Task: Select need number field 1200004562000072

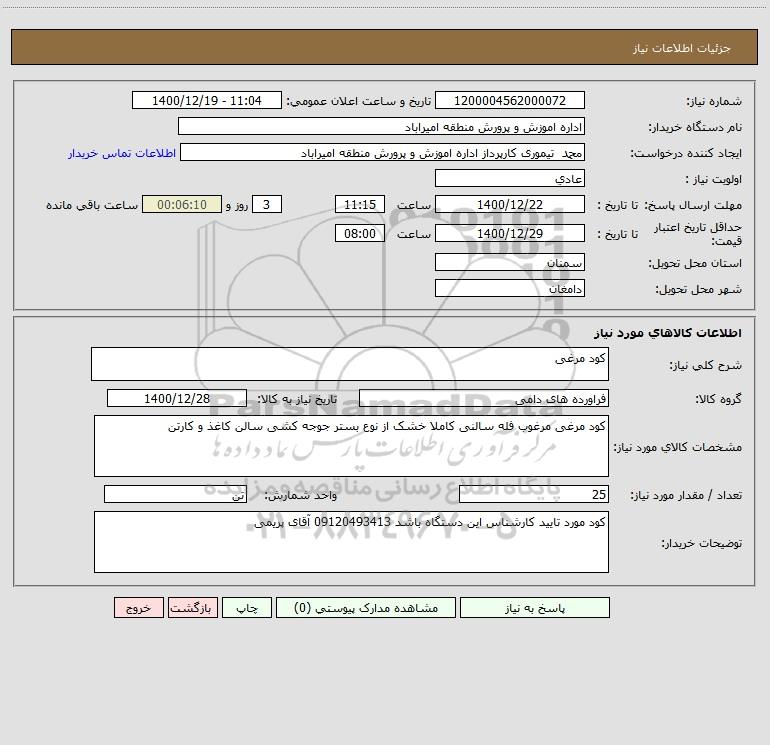Action: pos(510,100)
